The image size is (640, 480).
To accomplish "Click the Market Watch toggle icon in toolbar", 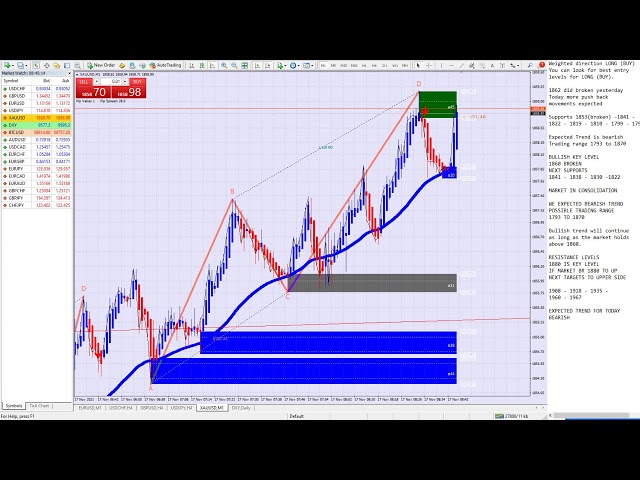I will coord(36,65).
